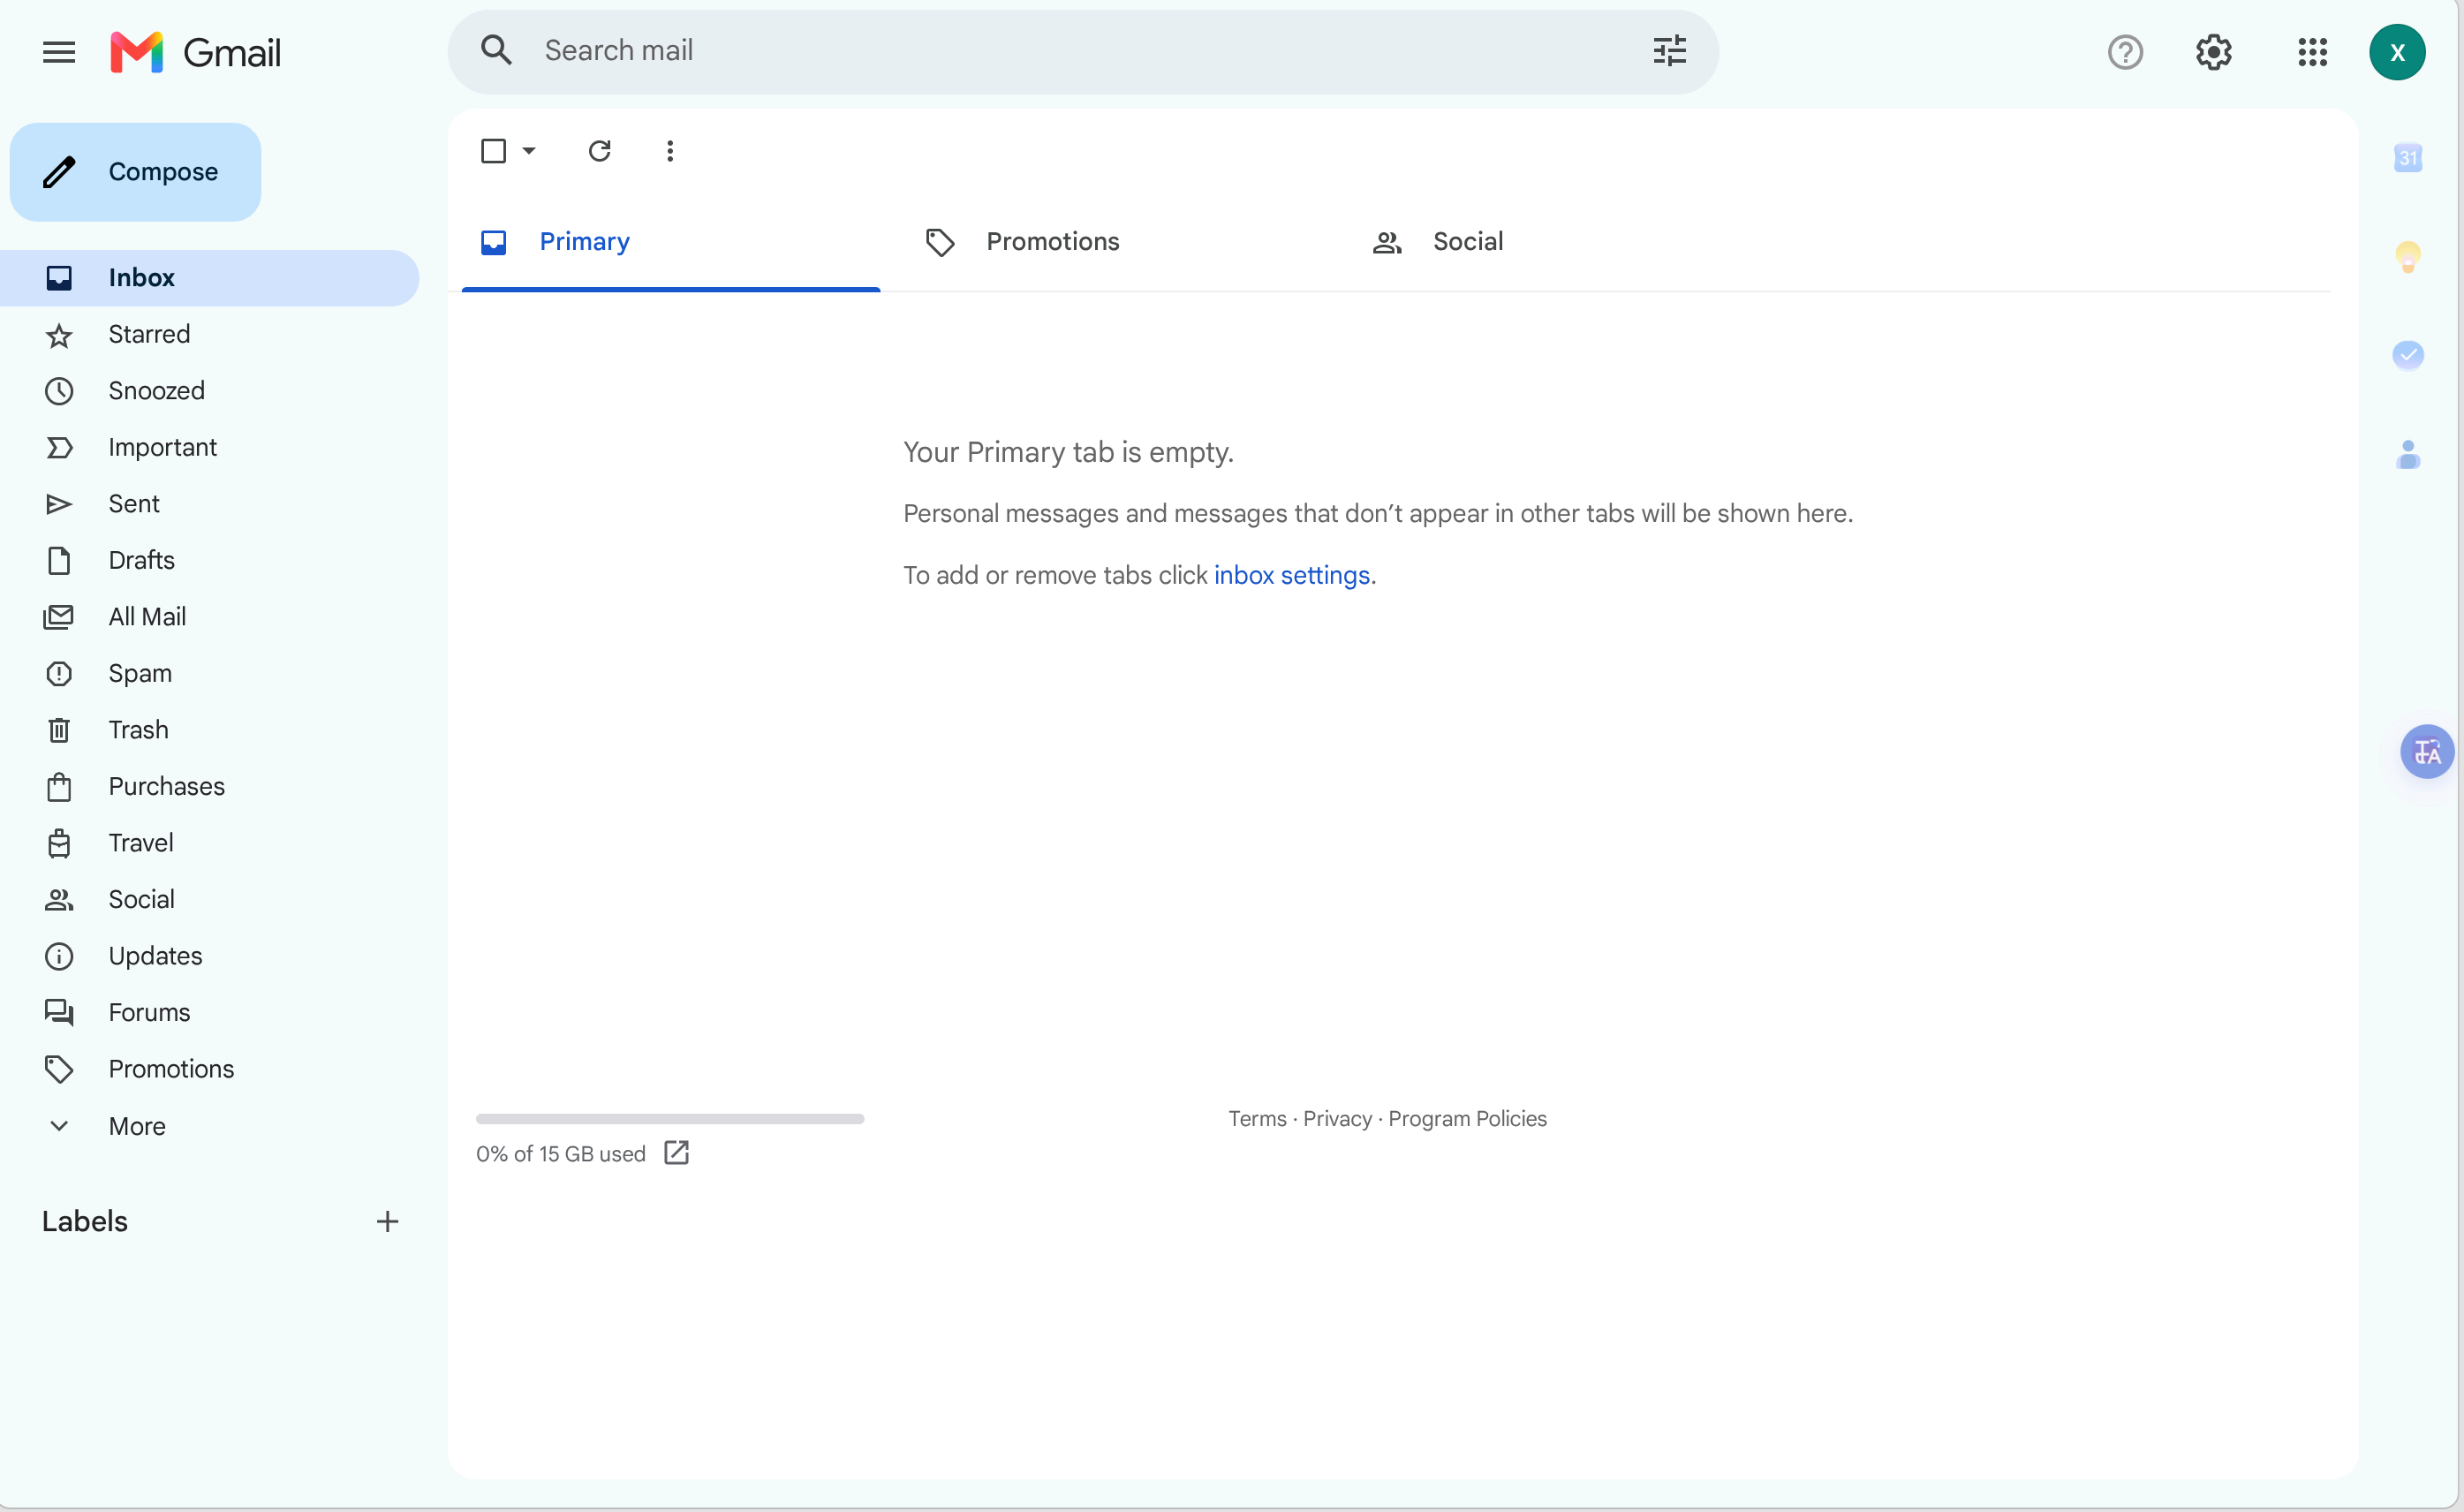This screenshot has width=2464, height=1512.
Task: Open the Program Policies link
Action: 1467,1119
